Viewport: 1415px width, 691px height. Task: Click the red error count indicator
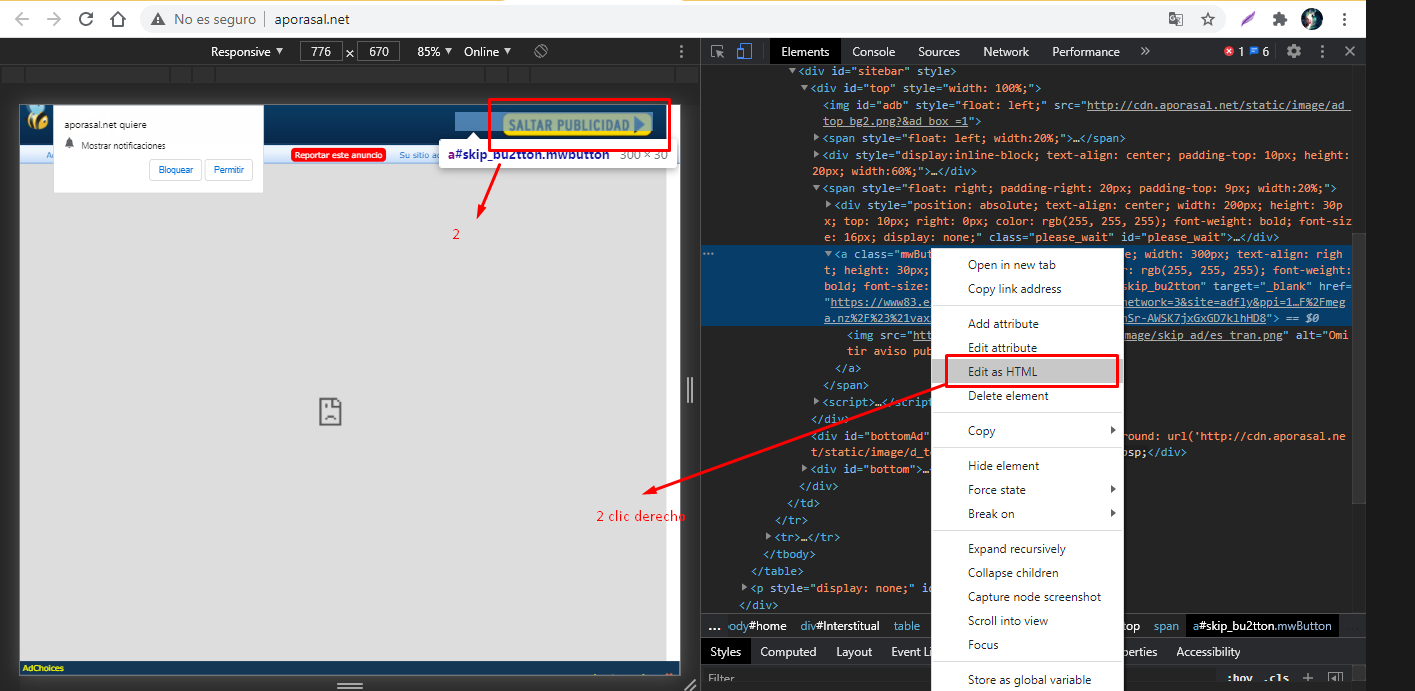click(1234, 51)
